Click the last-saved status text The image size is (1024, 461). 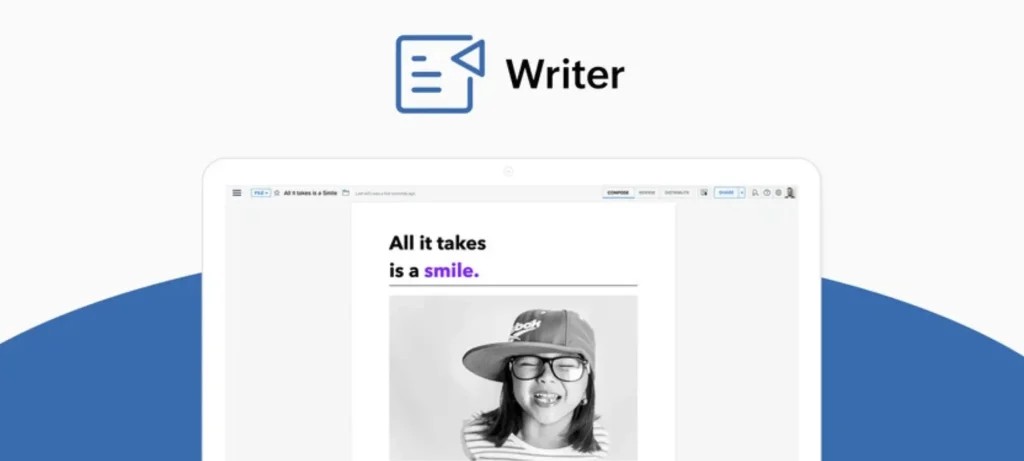385,193
